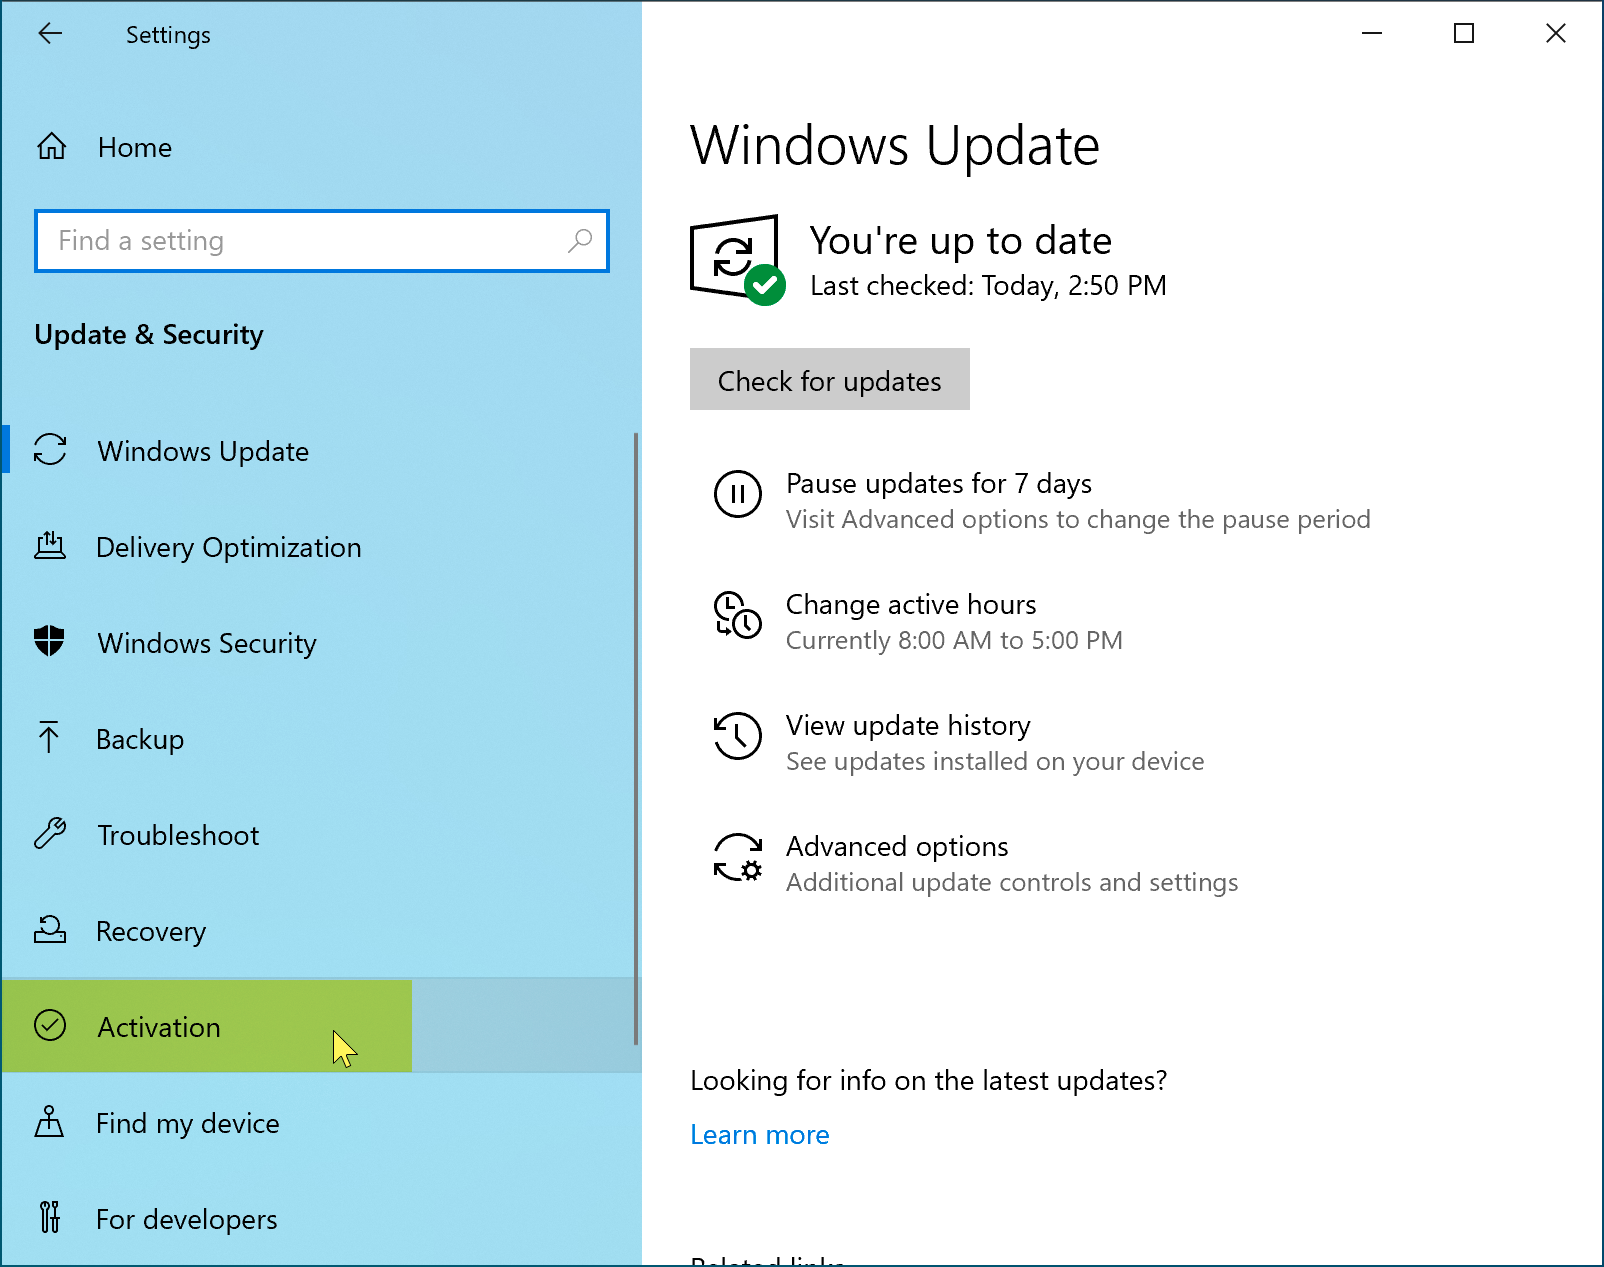Screen dimensions: 1604x1267
Task: Click the Change active hours clock icon
Action: tap(737, 615)
